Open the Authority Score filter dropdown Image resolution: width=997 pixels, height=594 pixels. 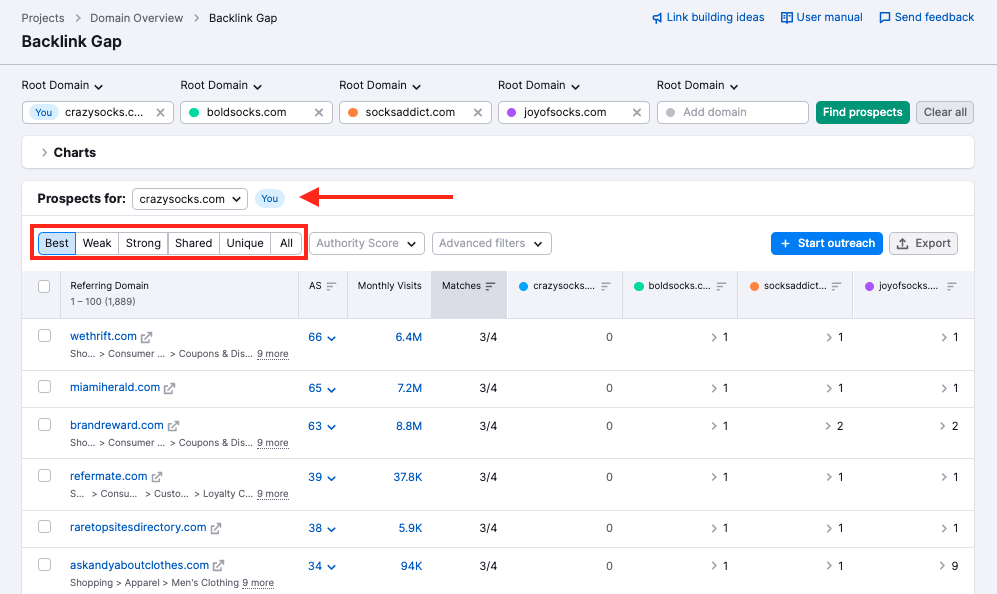click(x=367, y=244)
